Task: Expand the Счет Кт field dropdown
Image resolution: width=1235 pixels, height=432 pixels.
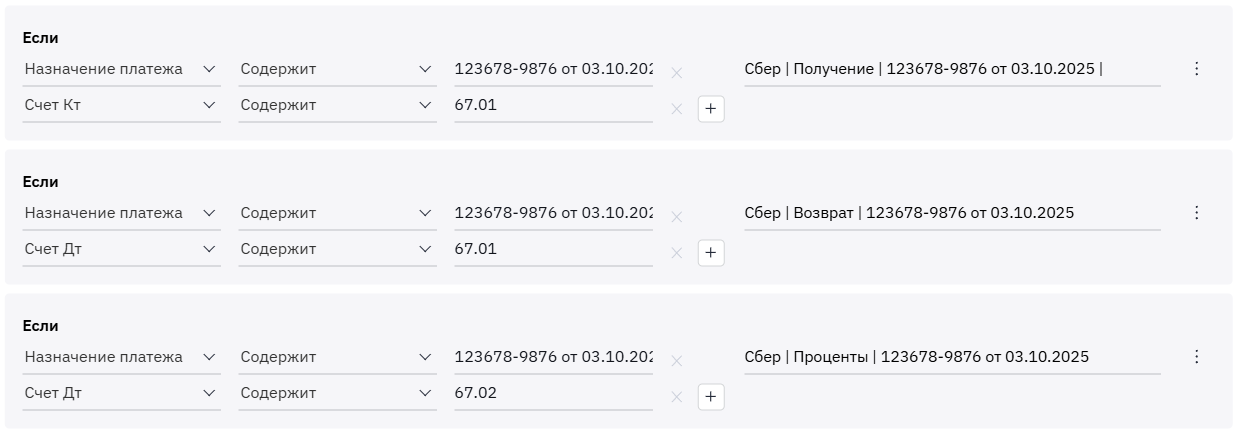Action: tap(121, 105)
